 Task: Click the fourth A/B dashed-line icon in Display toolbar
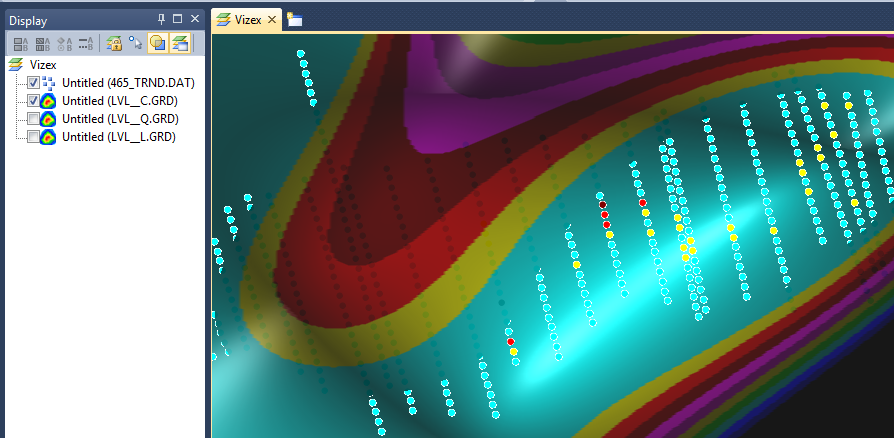click(x=86, y=43)
